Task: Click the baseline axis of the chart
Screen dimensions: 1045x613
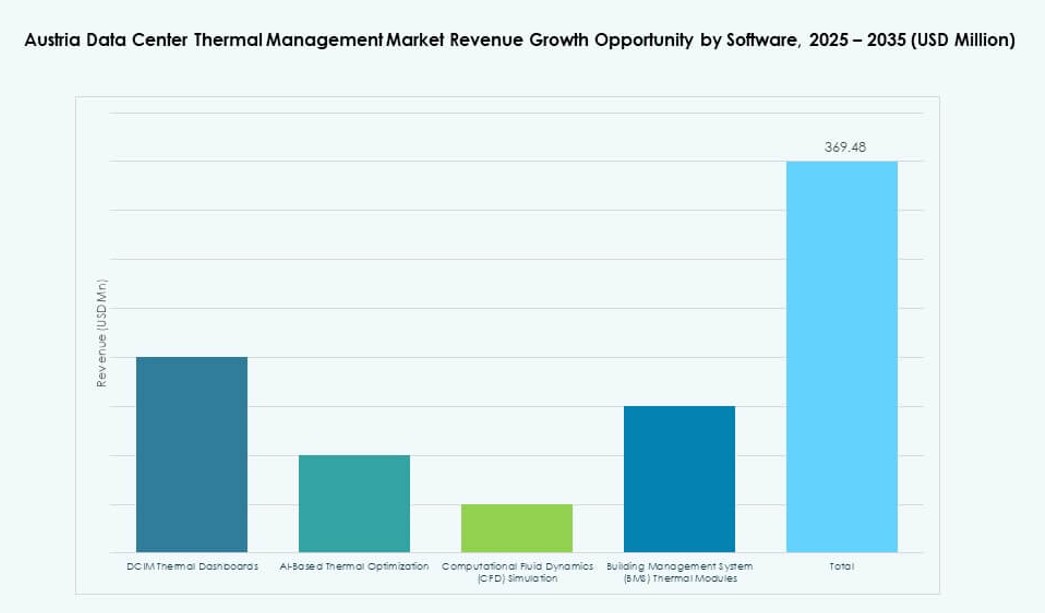Action: coord(500,552)
